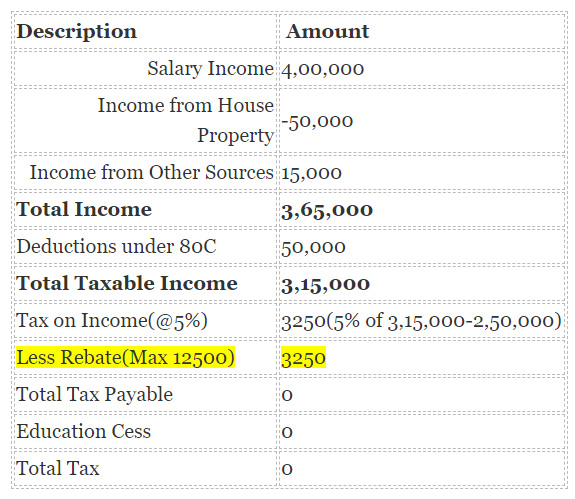Click the 3250 tax calculation cell
Screen dimensions: 575x499
pyautogui.click(x=421, y=321)
